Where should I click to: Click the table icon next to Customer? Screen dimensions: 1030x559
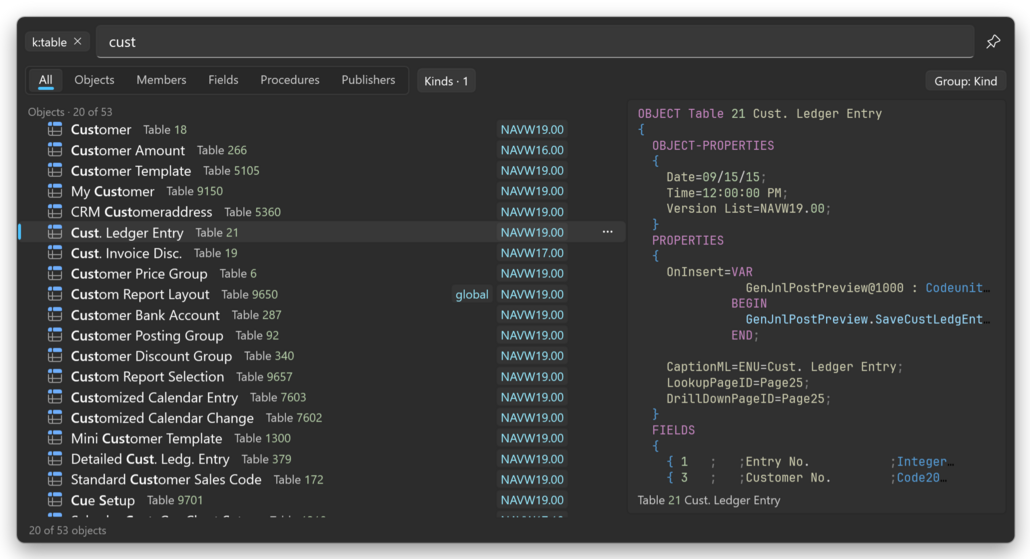(55, 129)
